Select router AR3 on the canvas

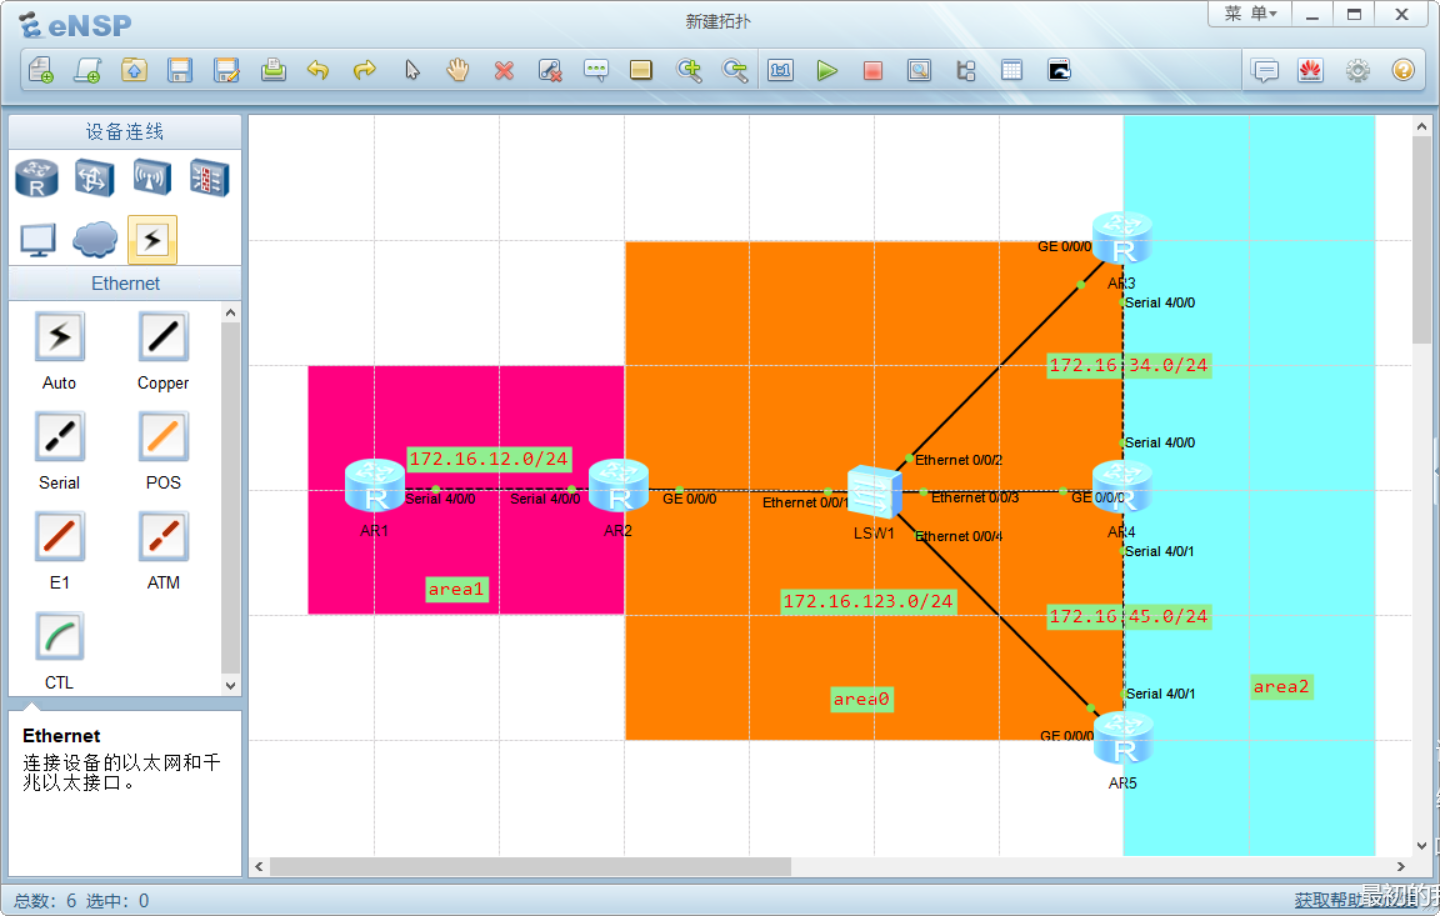[x=1122, y=238]
